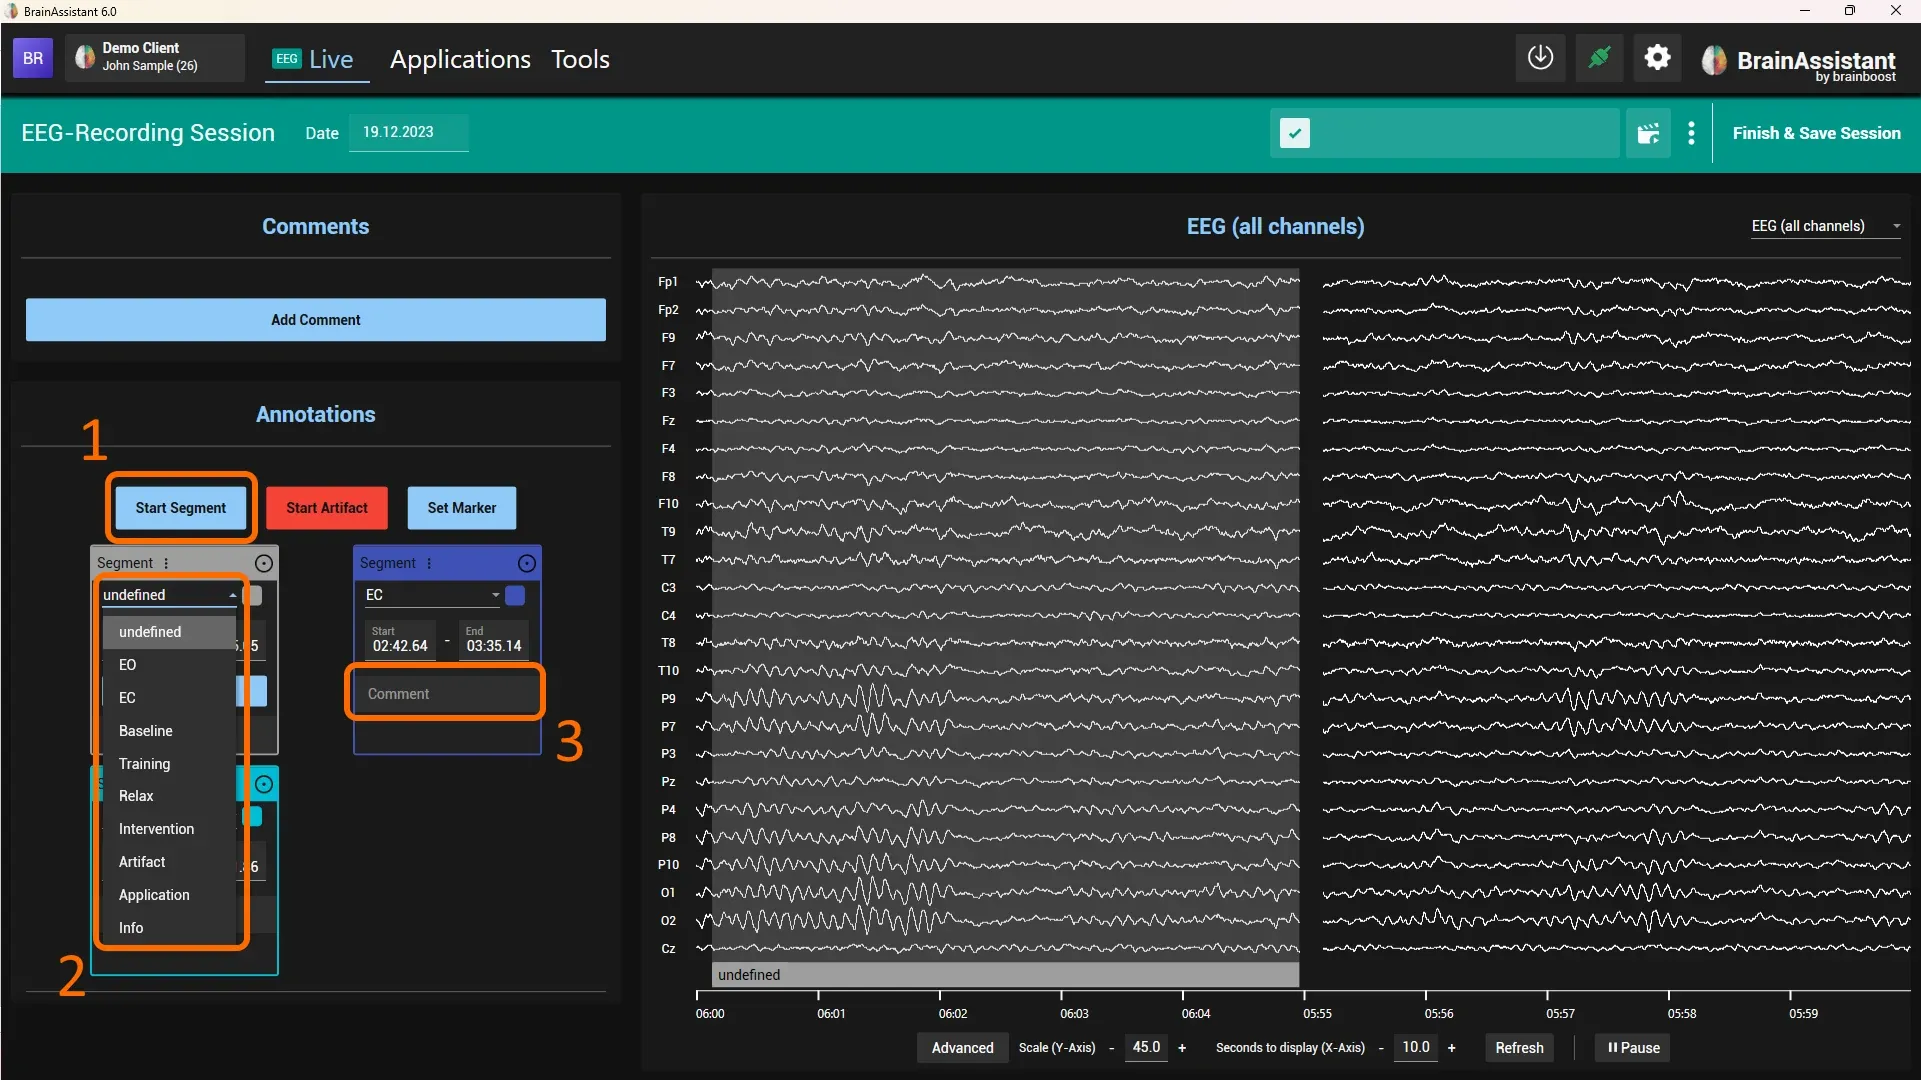Toggle the checked checkbox in session header

(x=1294, y=133)
